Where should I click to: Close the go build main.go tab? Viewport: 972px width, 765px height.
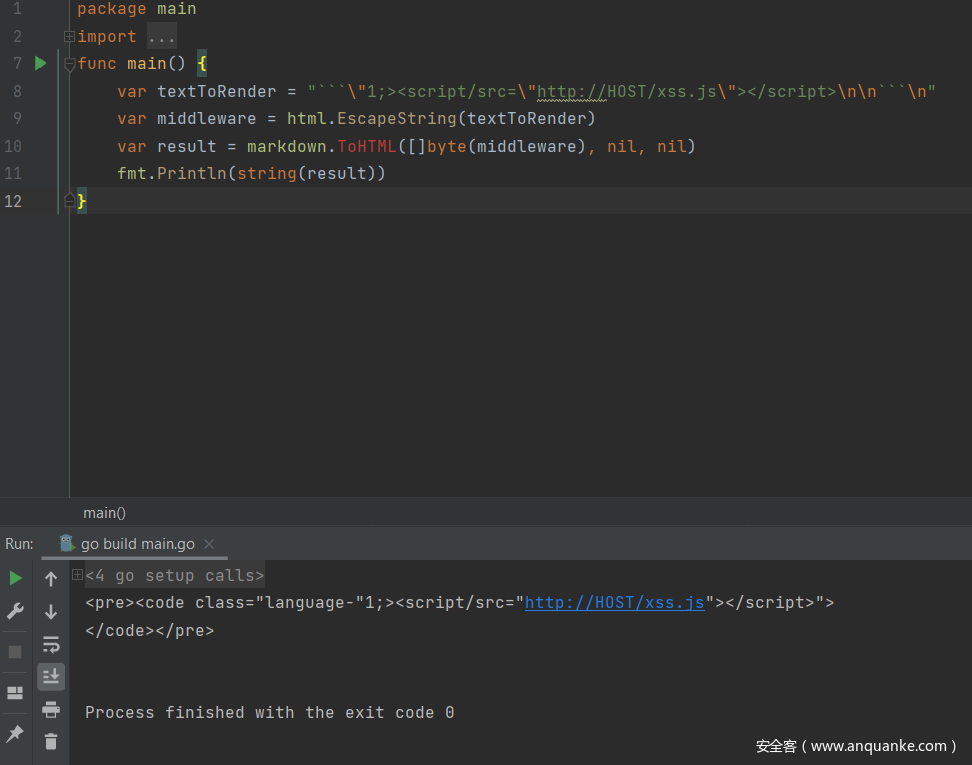pyautogui.click(x=210, y=544)
